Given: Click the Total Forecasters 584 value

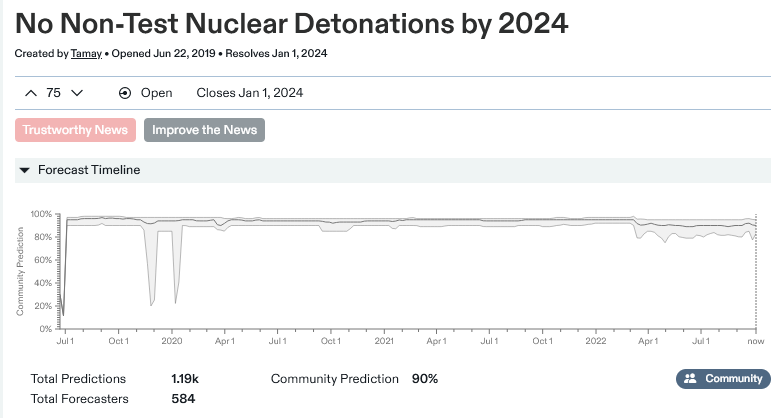Looking at the screenshot, I should click(x=183, y=399).
